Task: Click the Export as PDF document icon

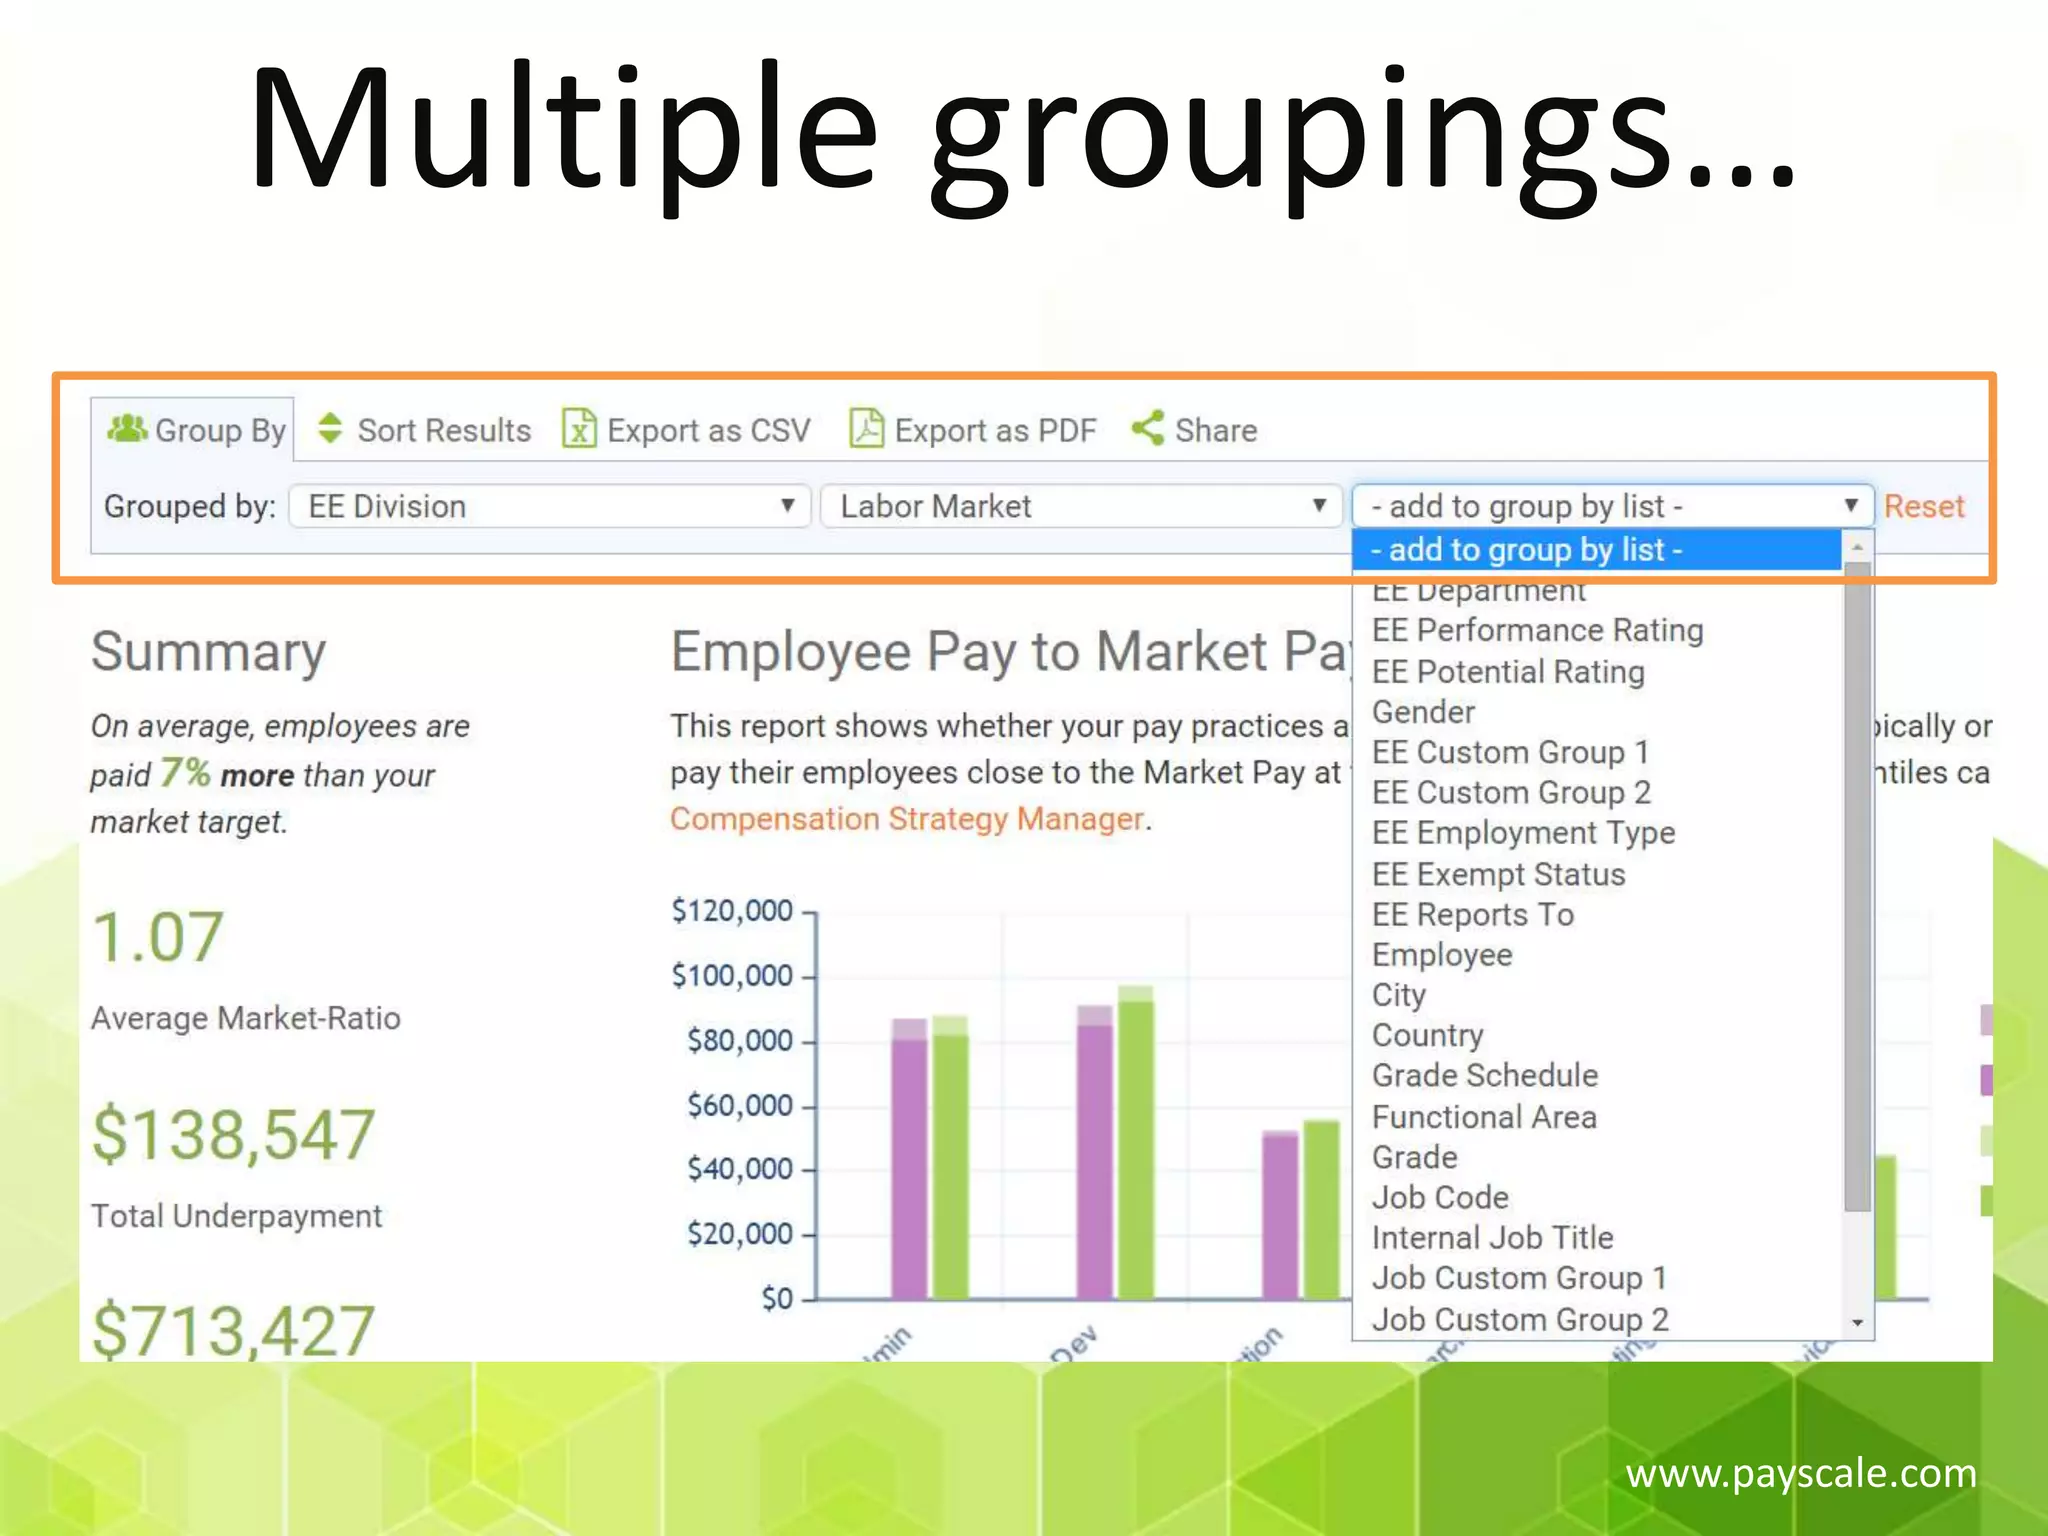Action: tap(866, 429)
